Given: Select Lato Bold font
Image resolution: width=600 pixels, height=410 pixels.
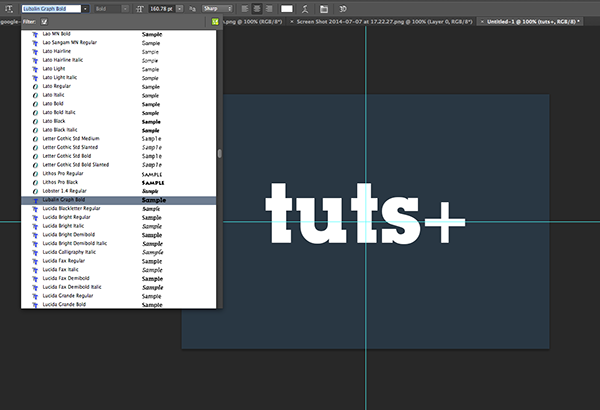Looking at the screenshot, I should [x=119, y=104].
